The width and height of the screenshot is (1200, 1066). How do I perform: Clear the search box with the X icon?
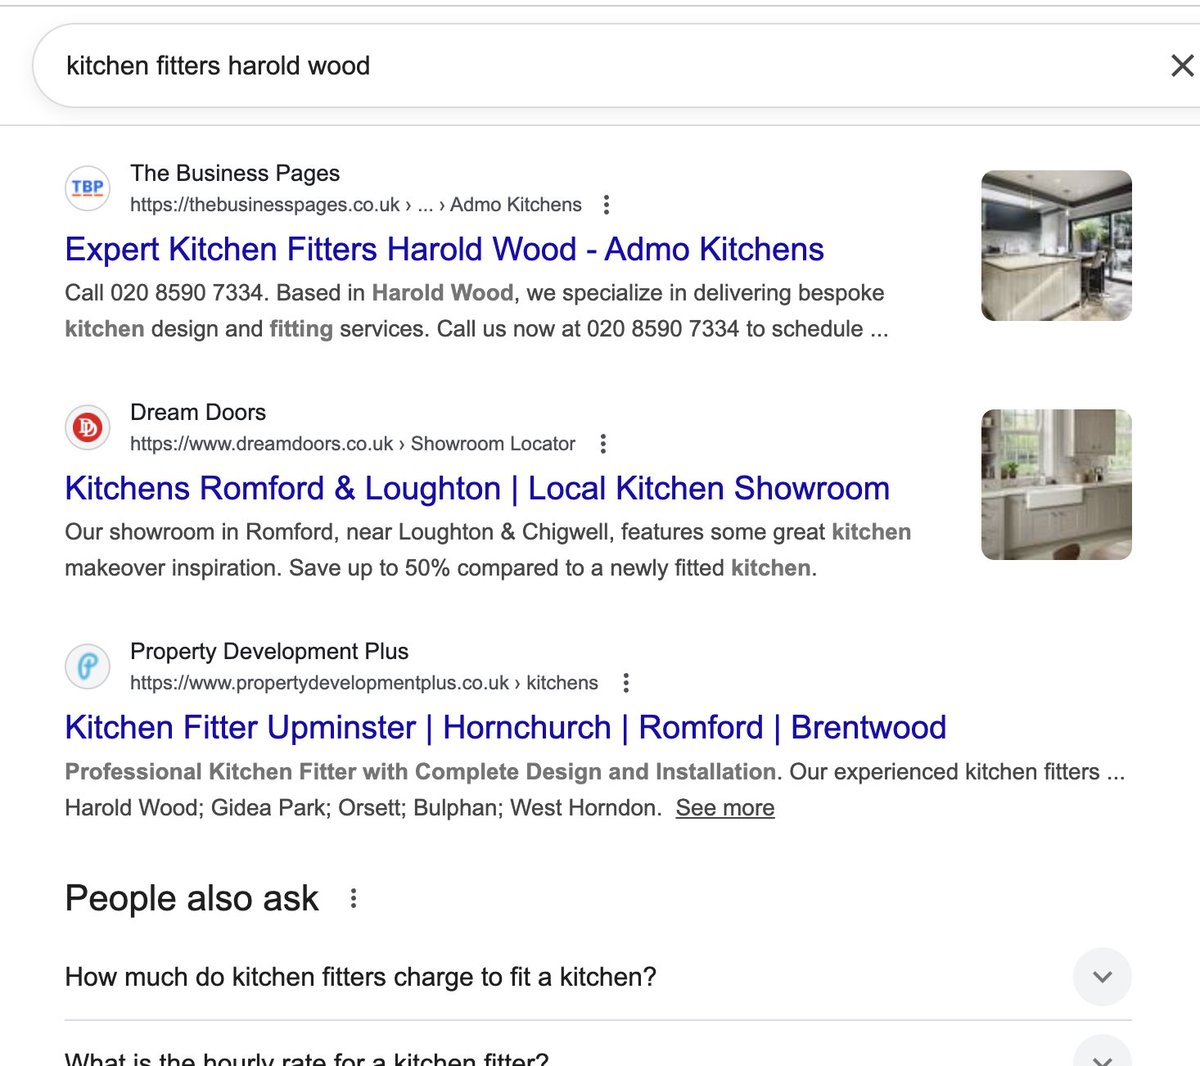coord(1182,66)
